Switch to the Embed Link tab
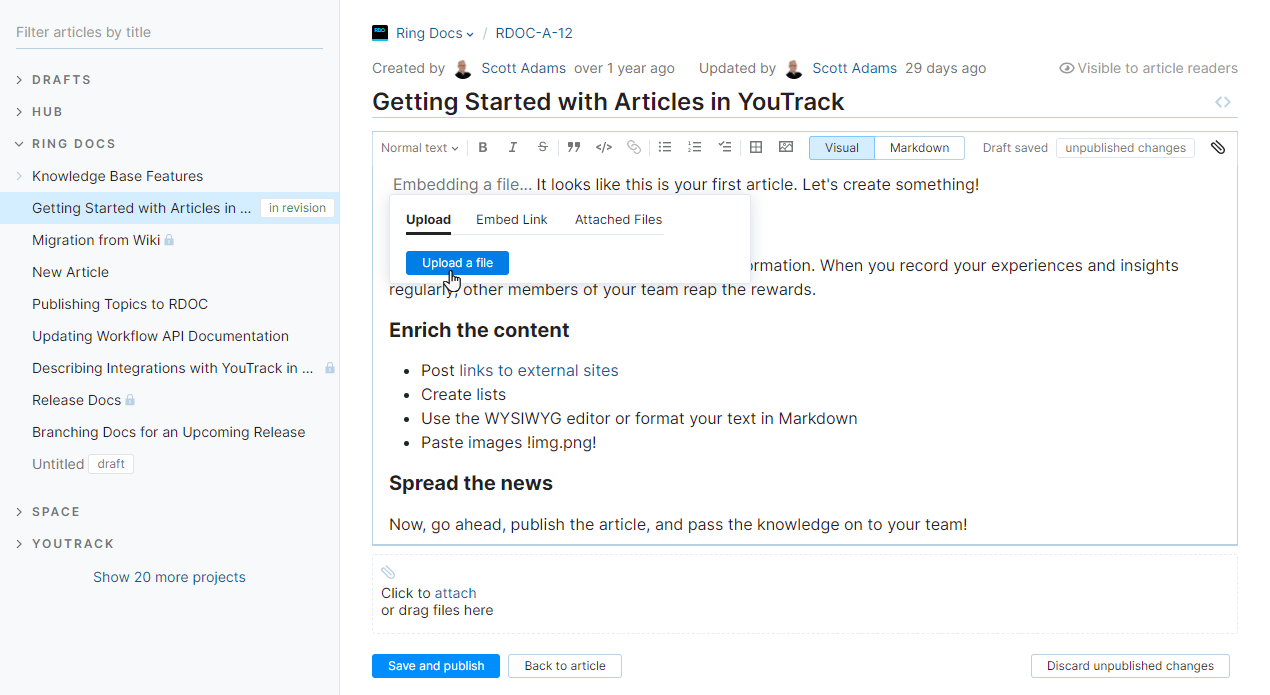This screenshot has width=1270, height=695. click(x=511, y=219)
